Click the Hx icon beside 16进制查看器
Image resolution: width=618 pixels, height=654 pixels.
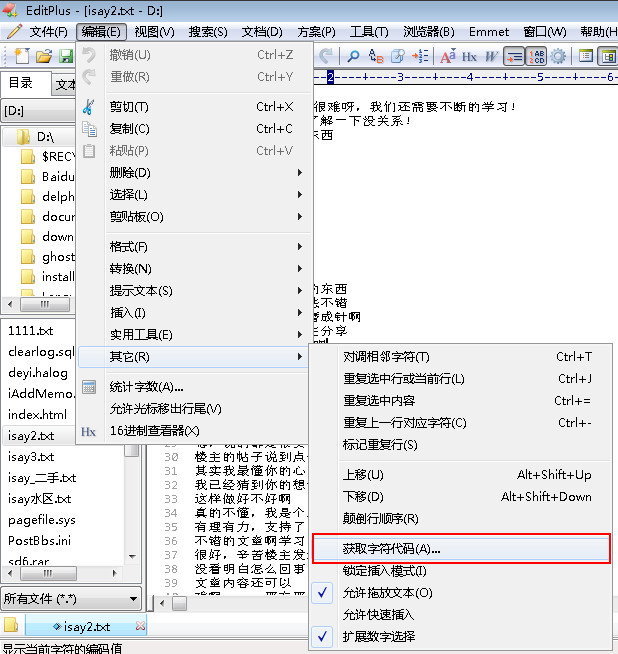(x=88, y=431)
